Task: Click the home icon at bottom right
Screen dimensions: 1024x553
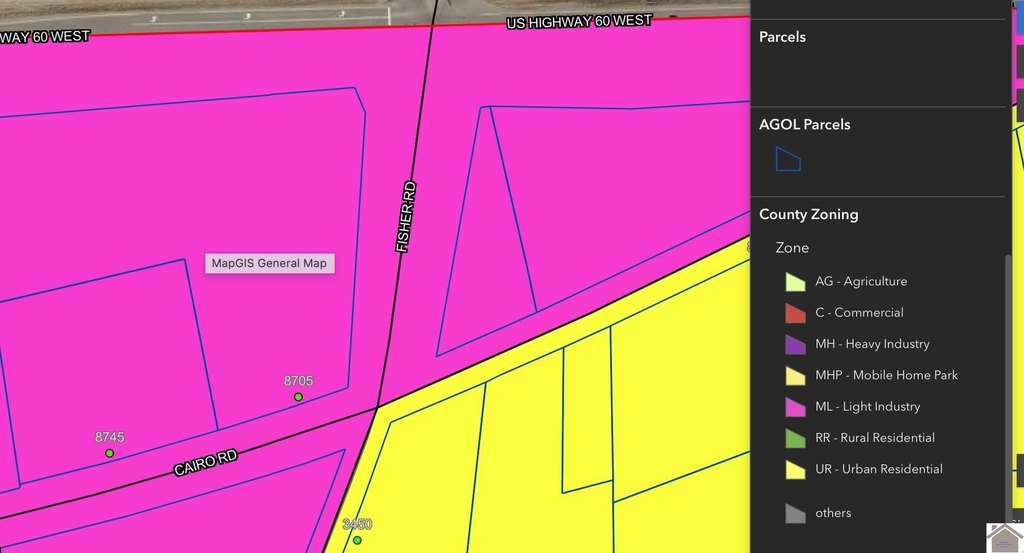Action: (1004, 537)
